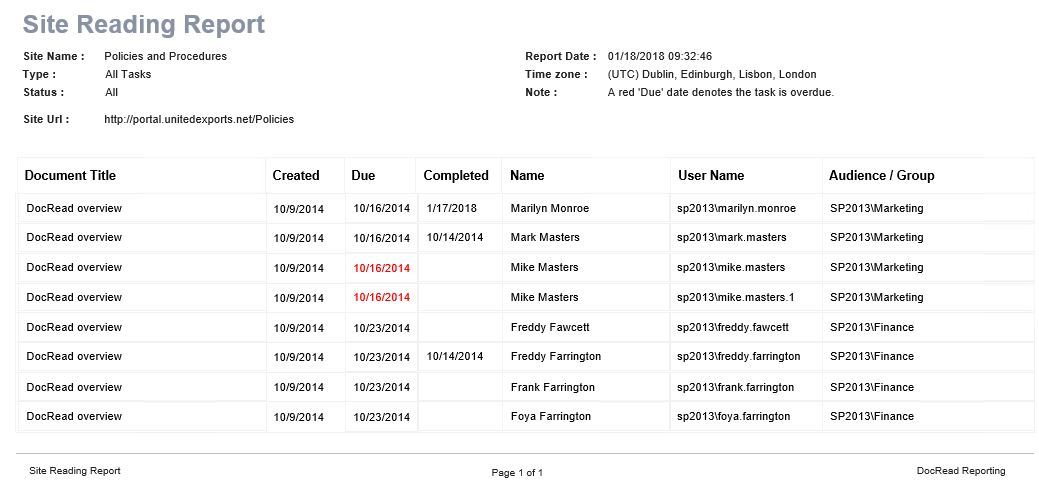
Task: Click the Audience / Group column header
Action: click(x=881, y=175)
